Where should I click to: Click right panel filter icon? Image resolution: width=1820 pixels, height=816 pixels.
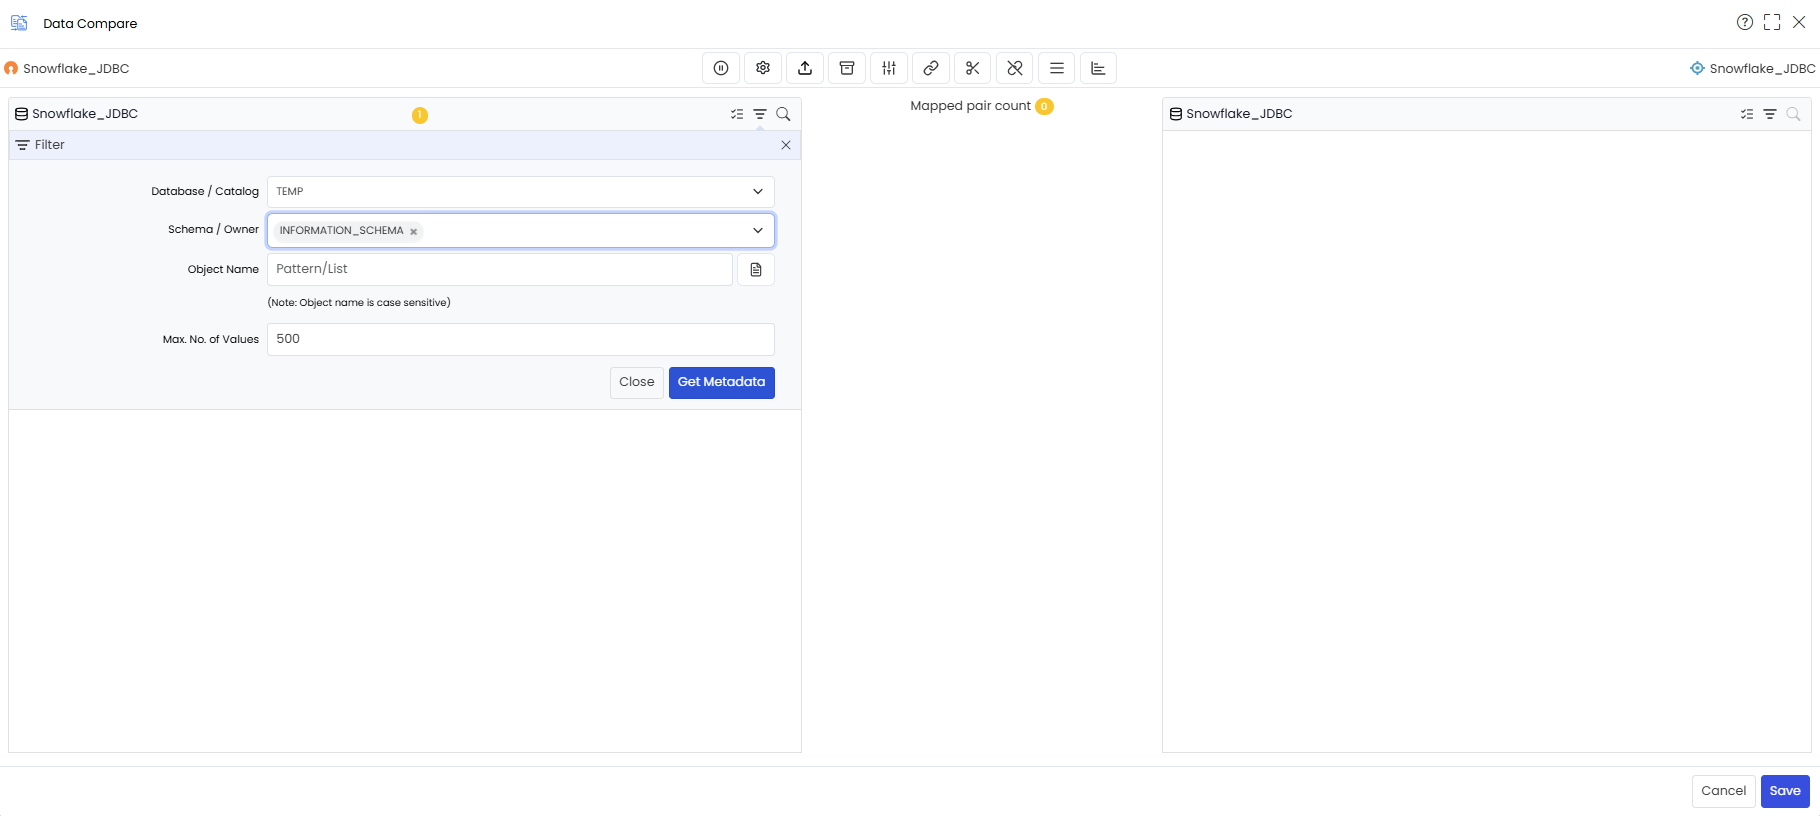[x=1770, y=114]
